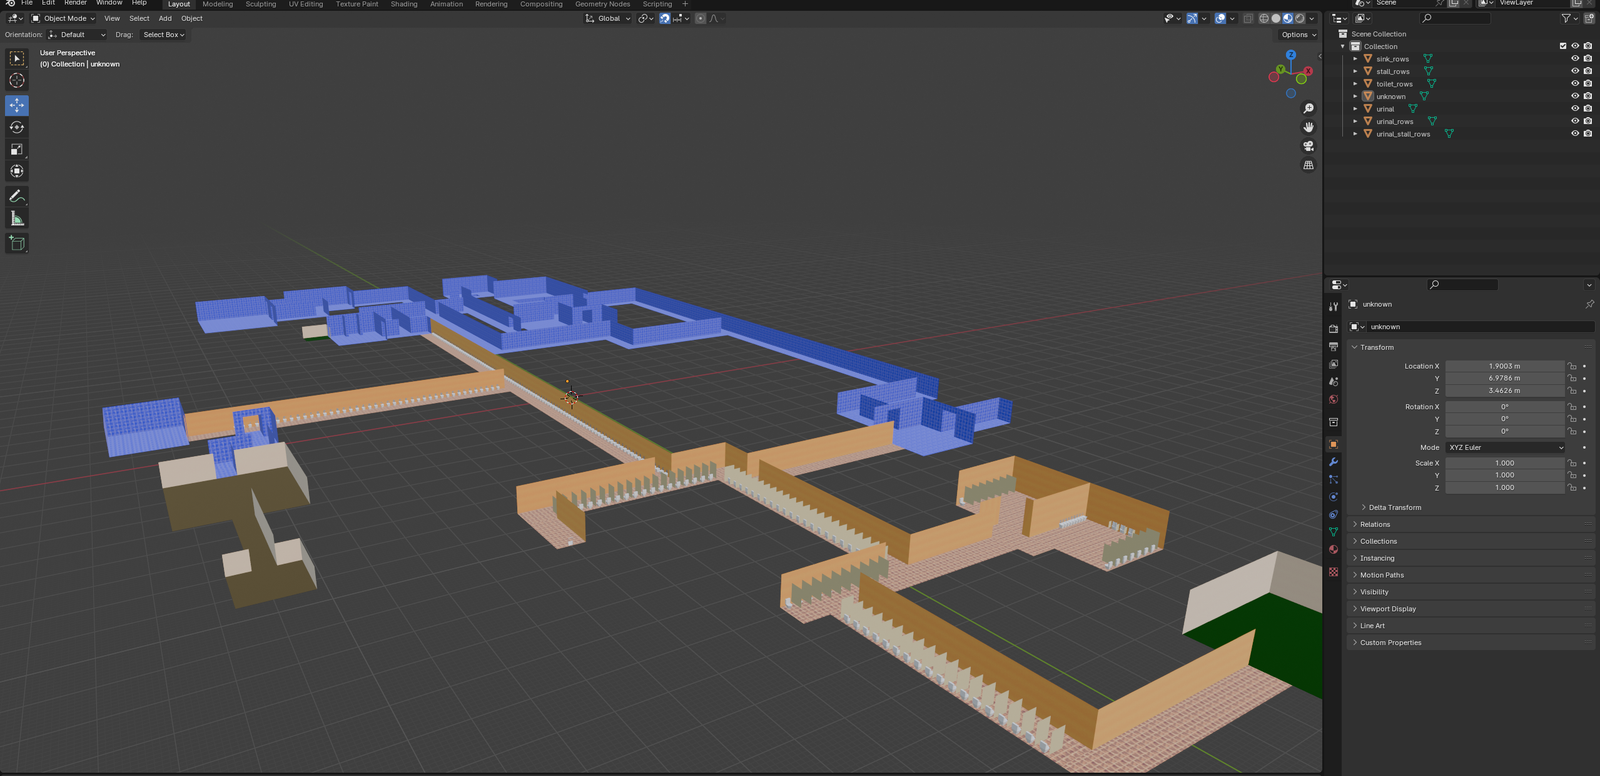Disable rendering of toilet_rows
This screenshot has height=776, width=1600.
[x=1588, y=84]
